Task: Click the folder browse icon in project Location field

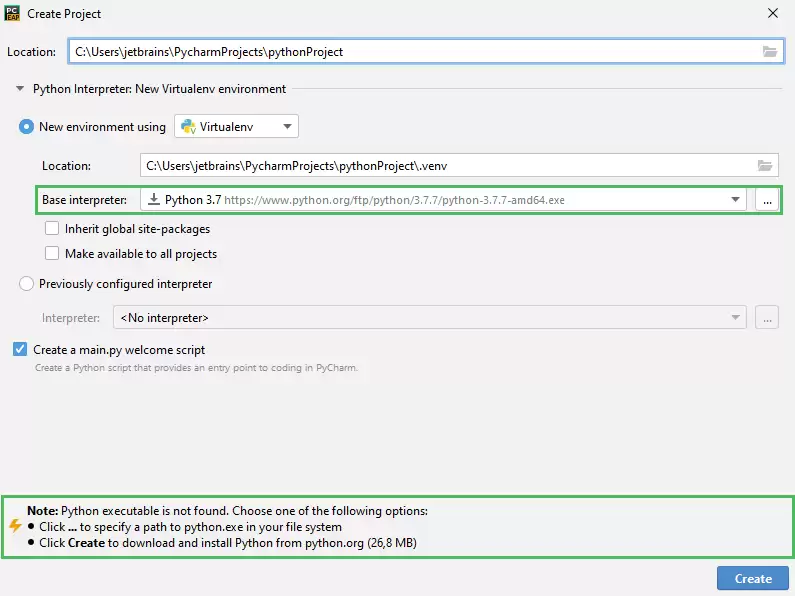Action: (770, 51)
